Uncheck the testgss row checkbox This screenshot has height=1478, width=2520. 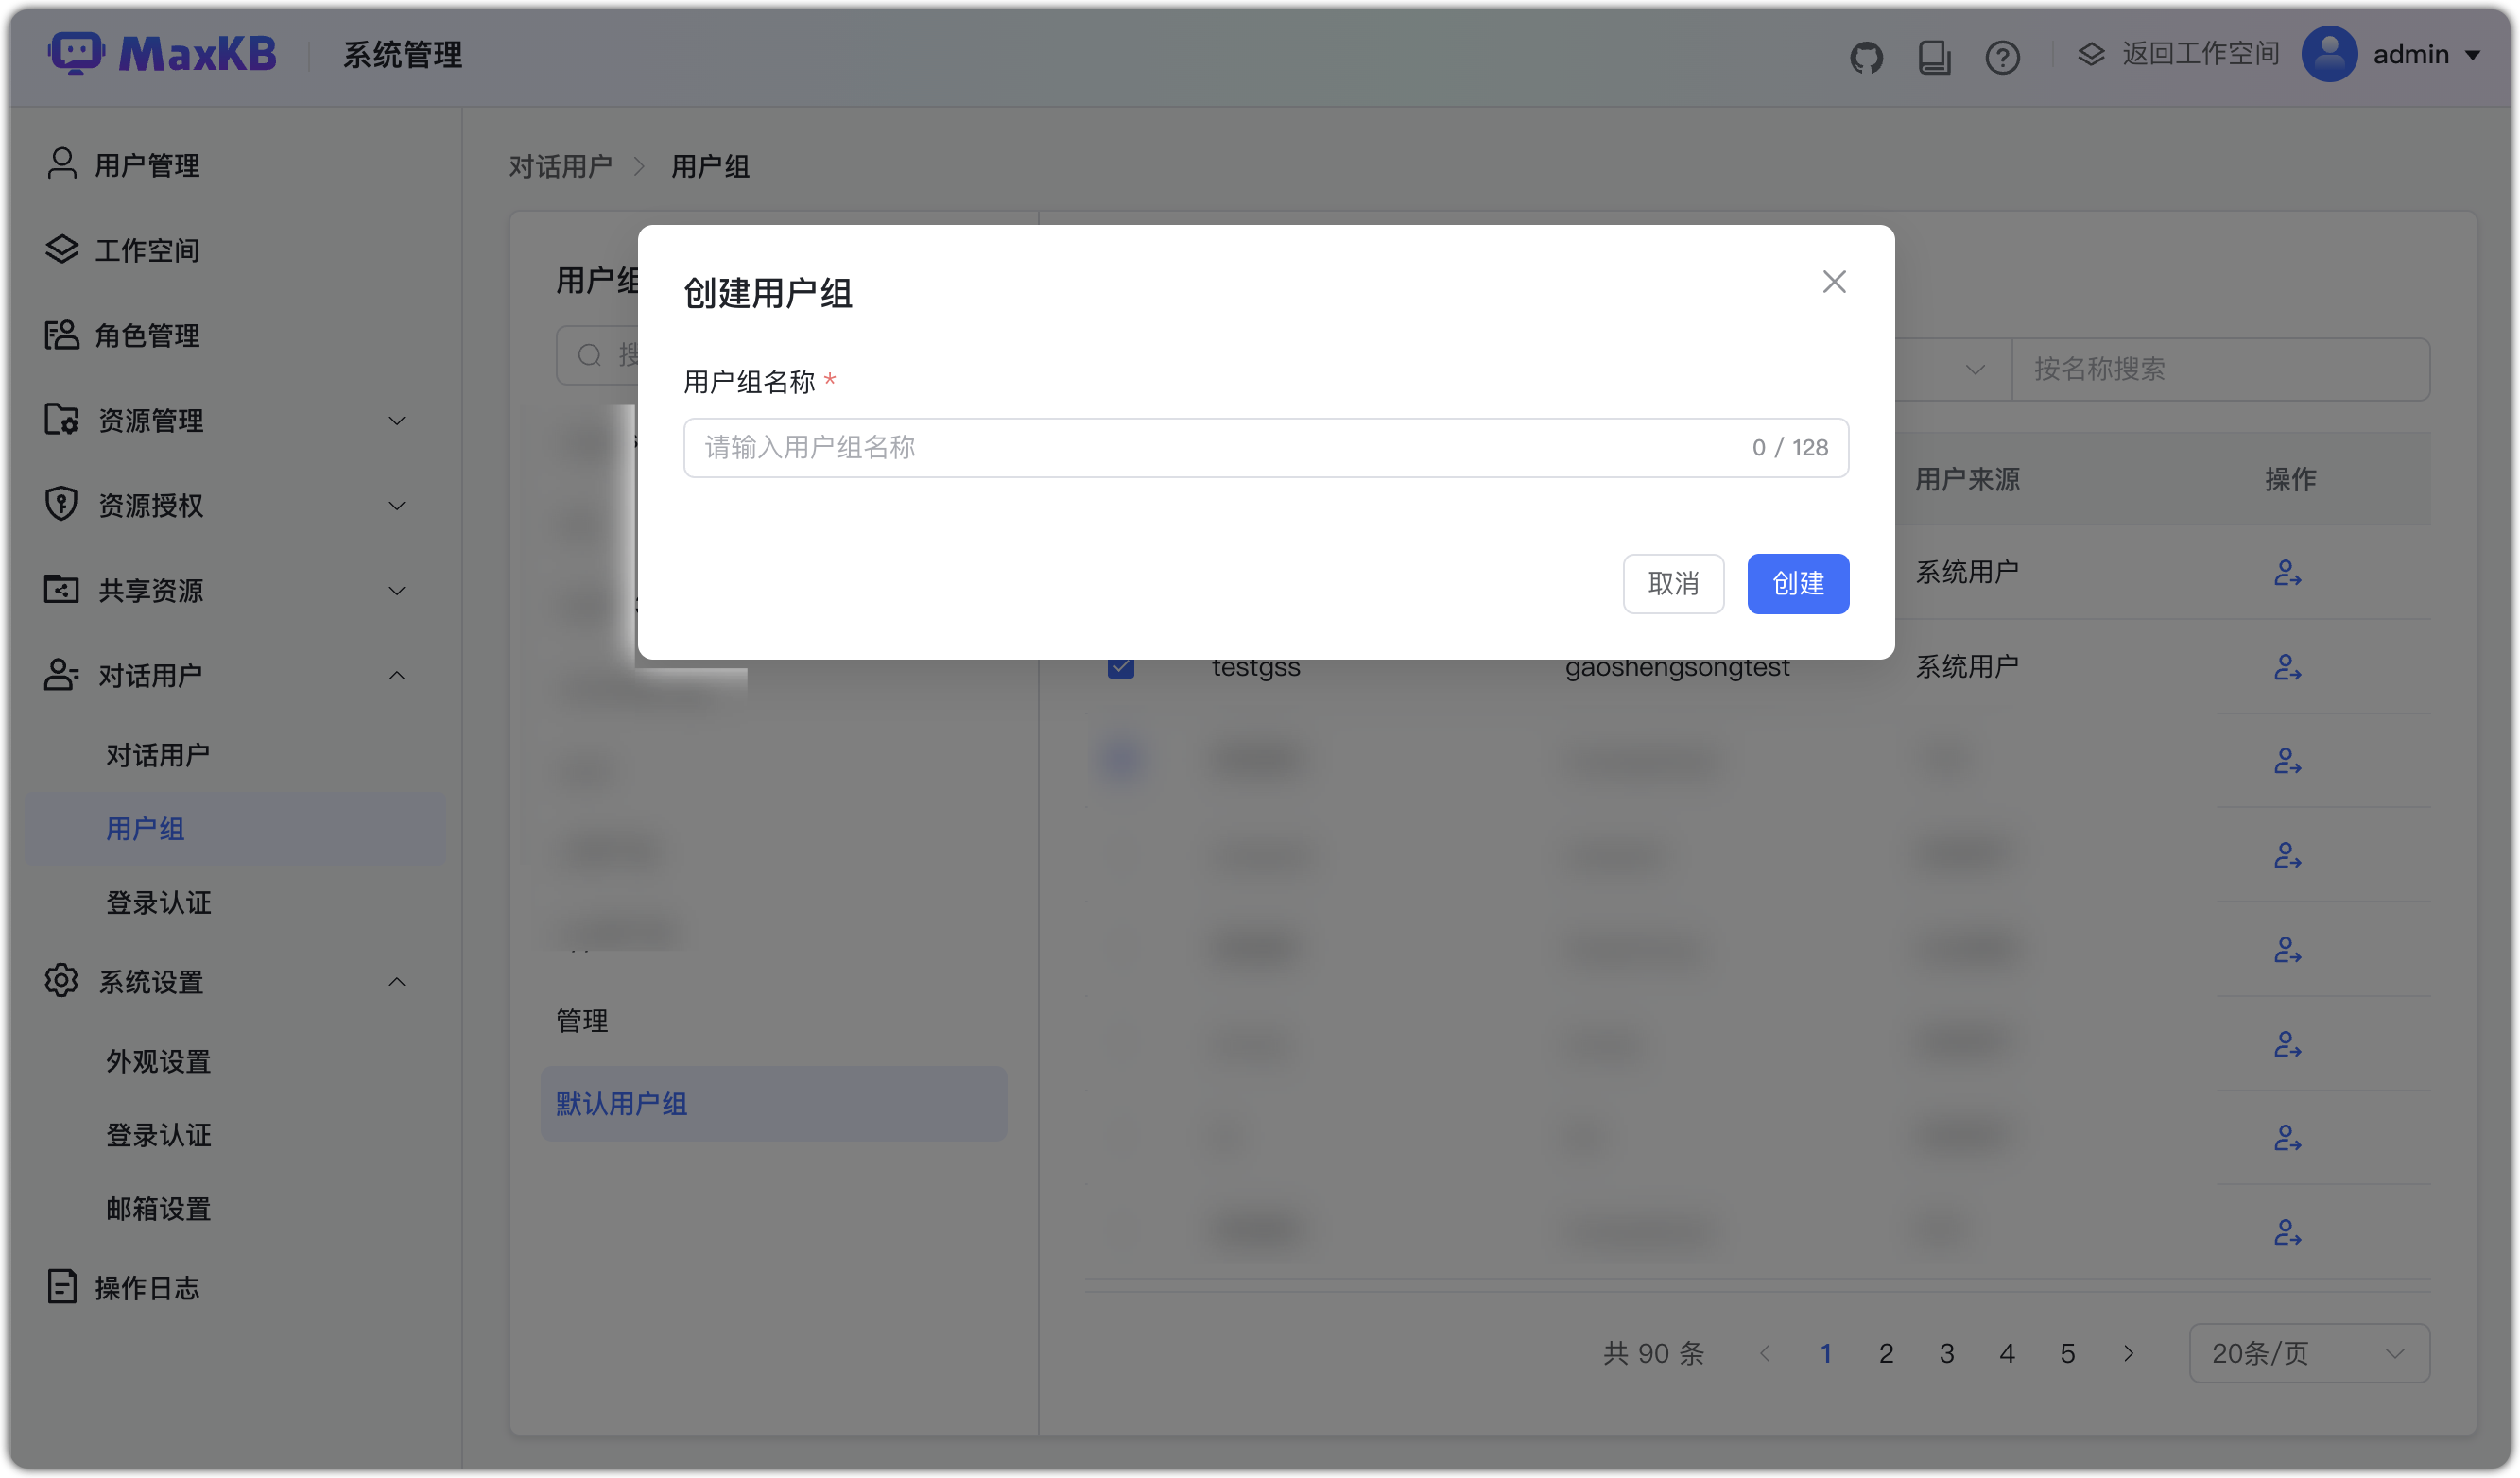point(1120,666)
